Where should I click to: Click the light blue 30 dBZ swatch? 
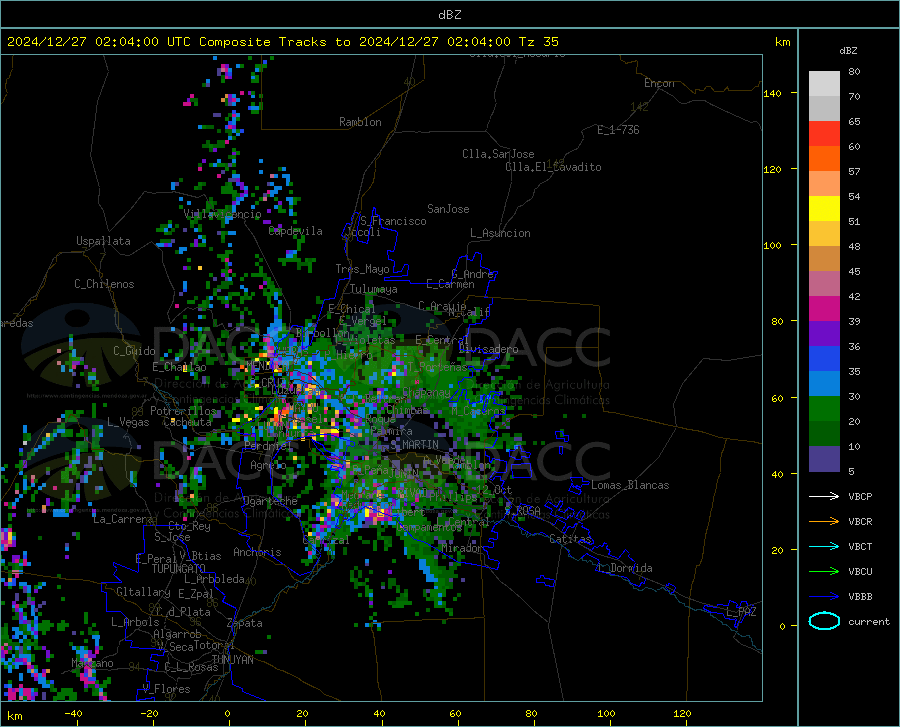(x=824, y=384)
